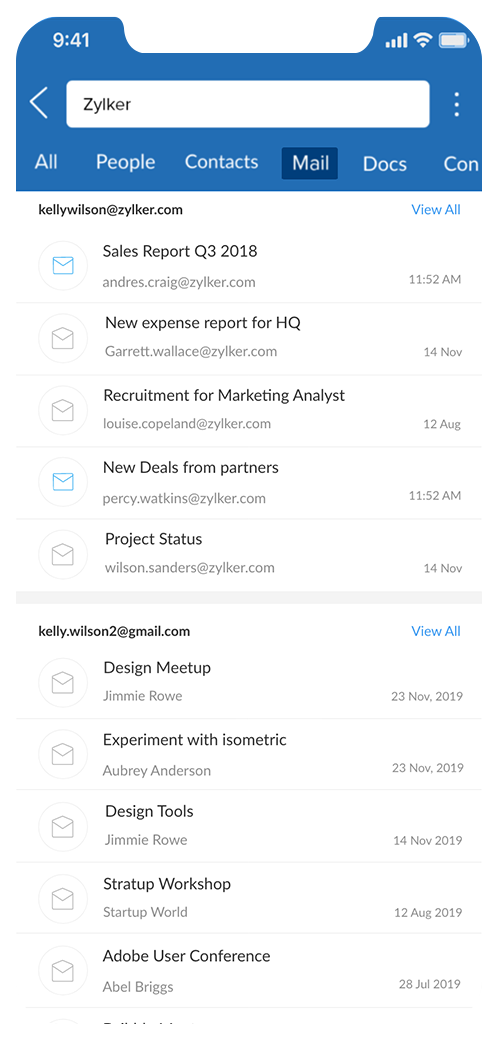This screenshot has width=500, height=1042.
Task: Open the Experiment with isometric email
Action: point(249,754)
